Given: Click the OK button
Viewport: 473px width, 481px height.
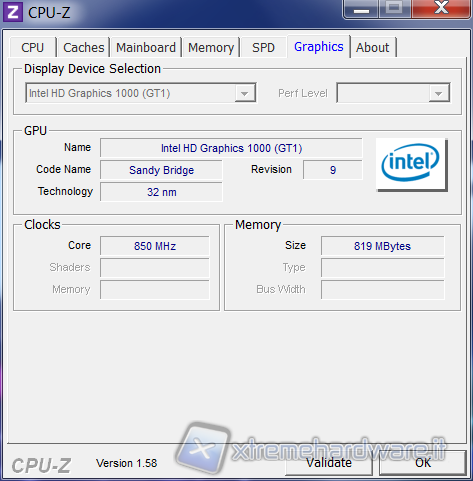Looking at the screenshot, I should click(x=423, y=463).
